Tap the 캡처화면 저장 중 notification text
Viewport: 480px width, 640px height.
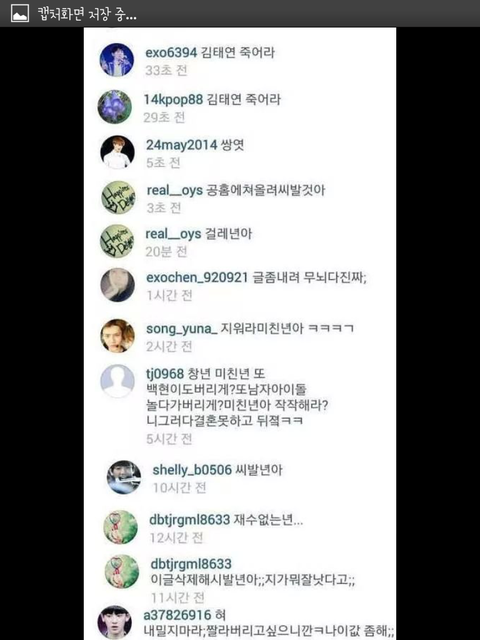pyautogui.click(x=87, y=14)
